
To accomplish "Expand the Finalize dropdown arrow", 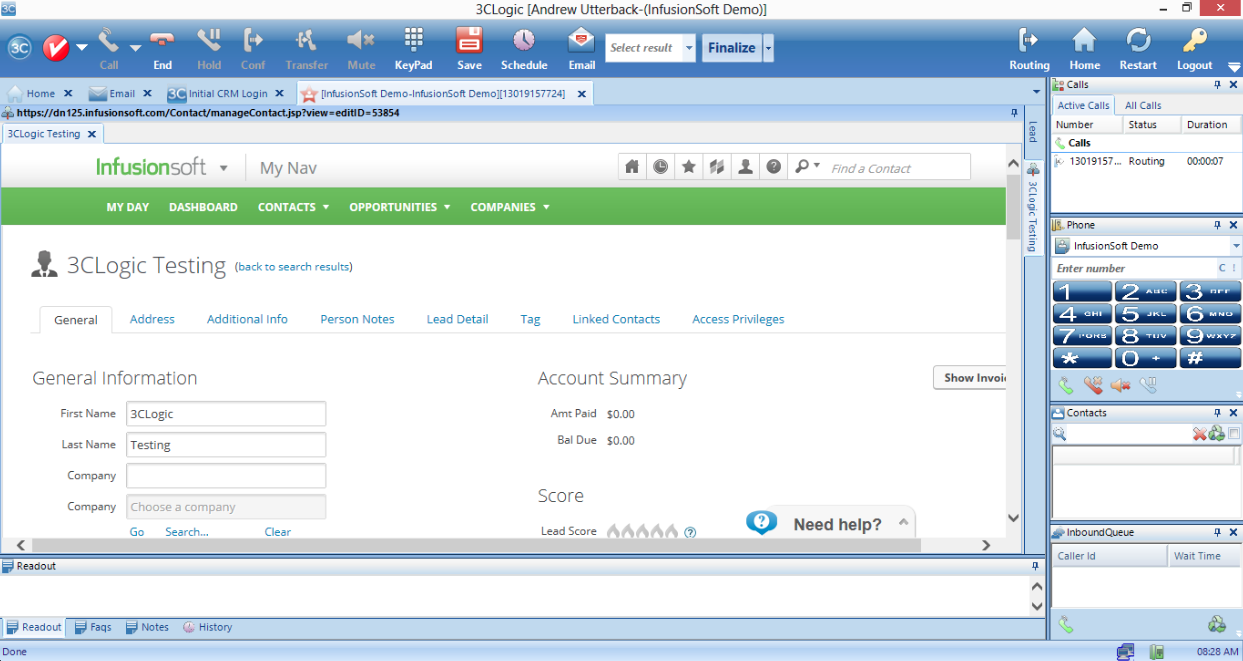I will 768,48.
